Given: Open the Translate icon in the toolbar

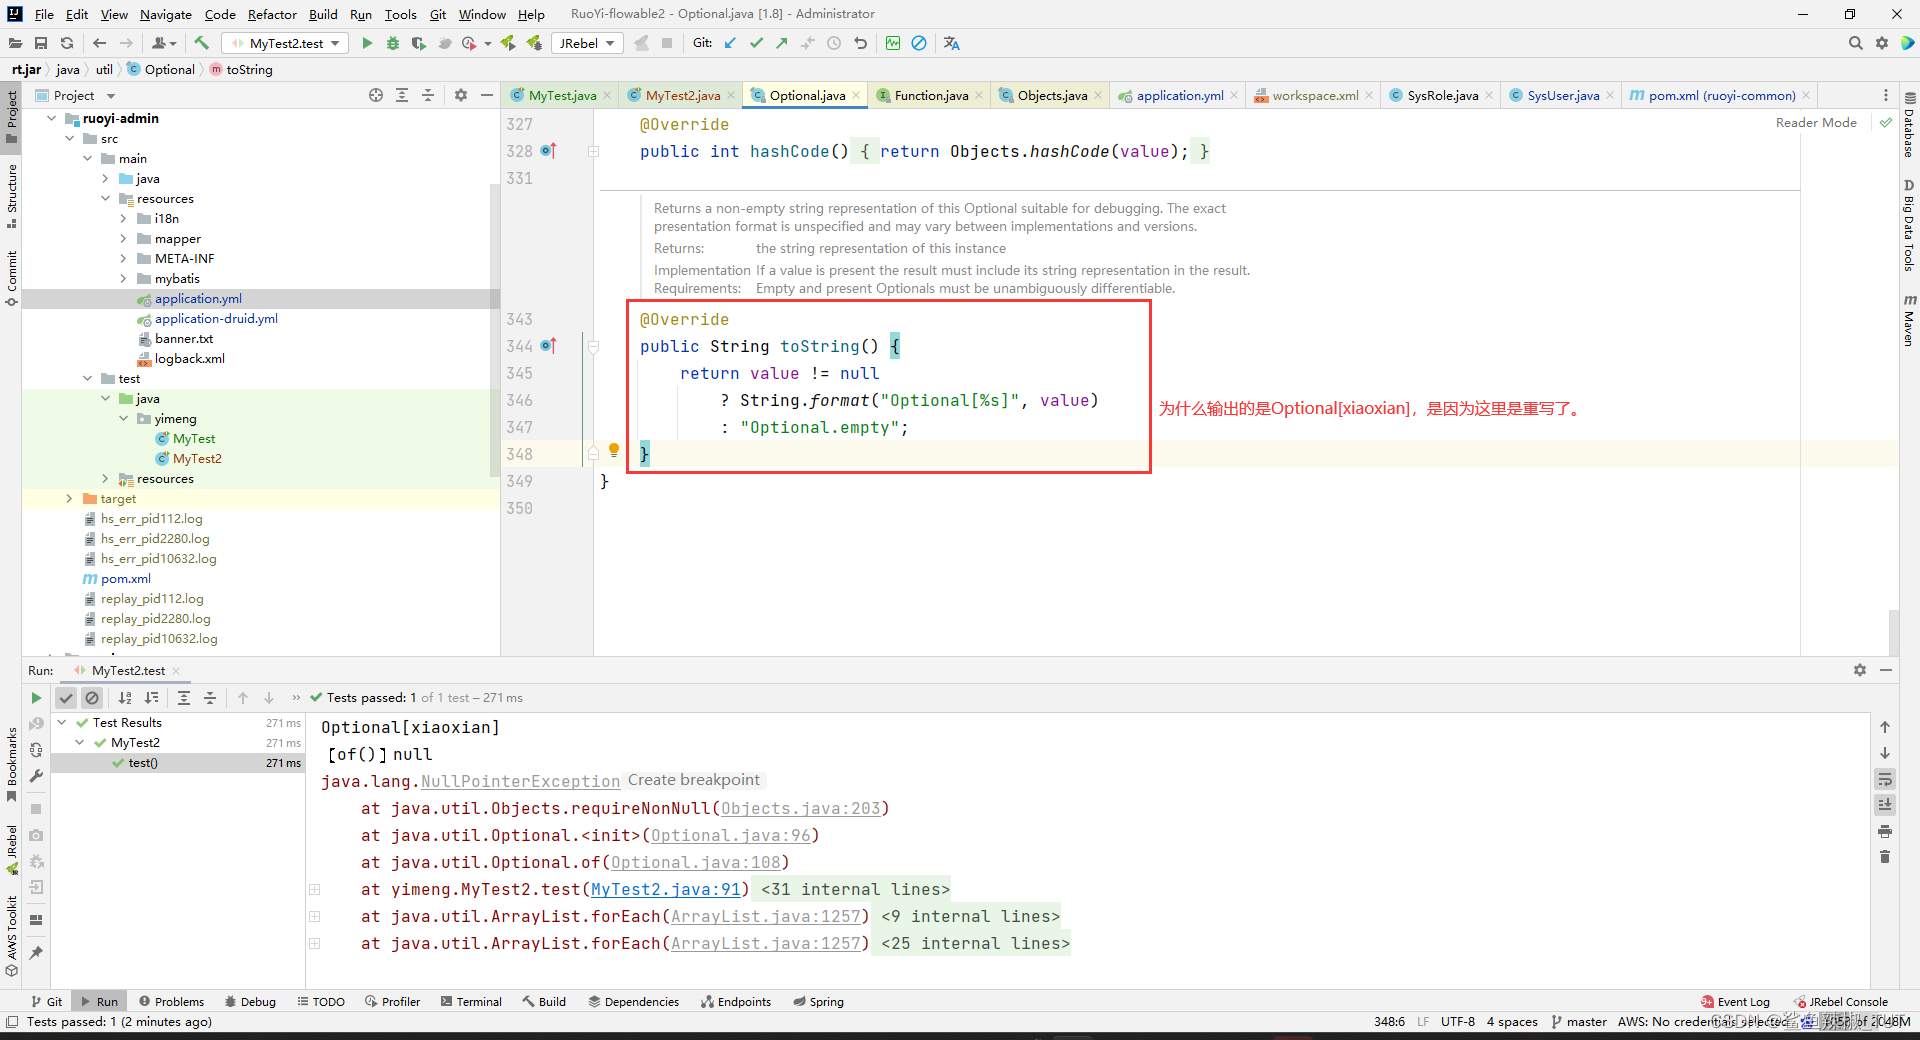Looking at the screenshot, I should (951, 43).
